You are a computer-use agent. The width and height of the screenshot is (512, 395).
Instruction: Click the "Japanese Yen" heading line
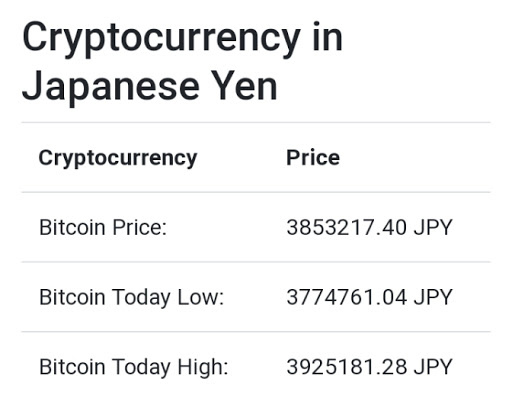(150, 88)
